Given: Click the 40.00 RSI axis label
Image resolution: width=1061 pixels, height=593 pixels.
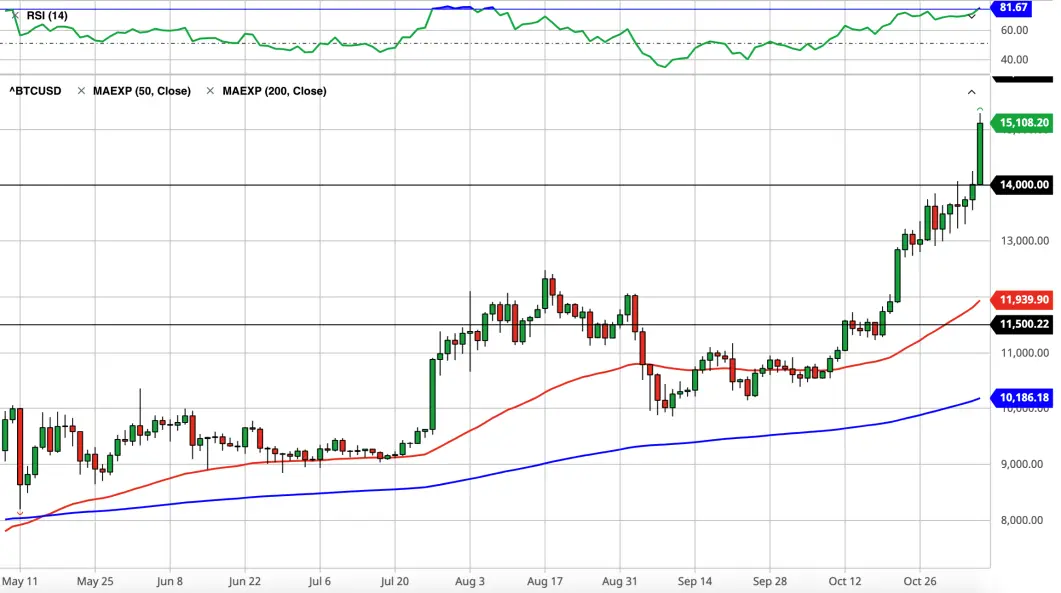Looking at the screenshot, I should pos(1014,60).
